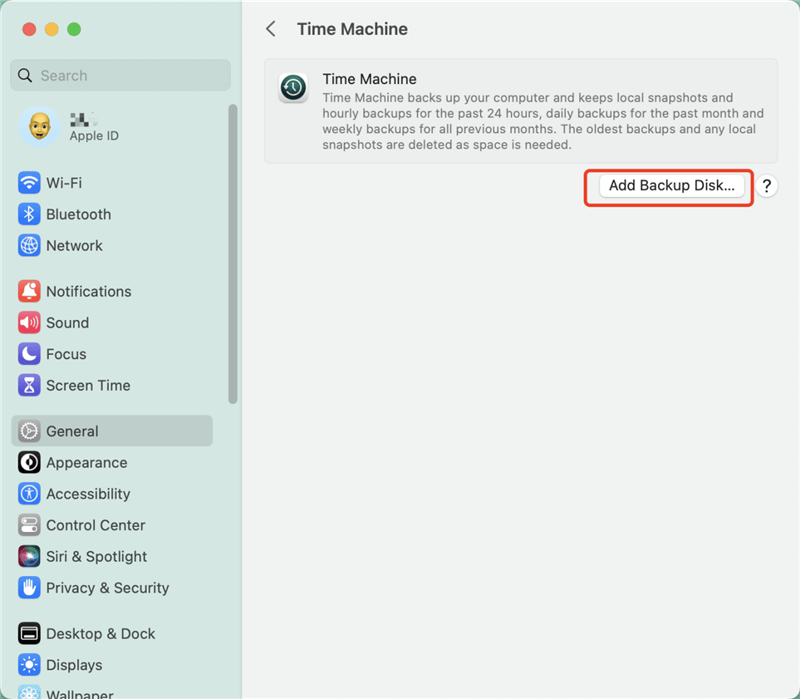This screenshot has width=800, height=699.
Task: Select the Displays icon
Action: pos(27,665)
